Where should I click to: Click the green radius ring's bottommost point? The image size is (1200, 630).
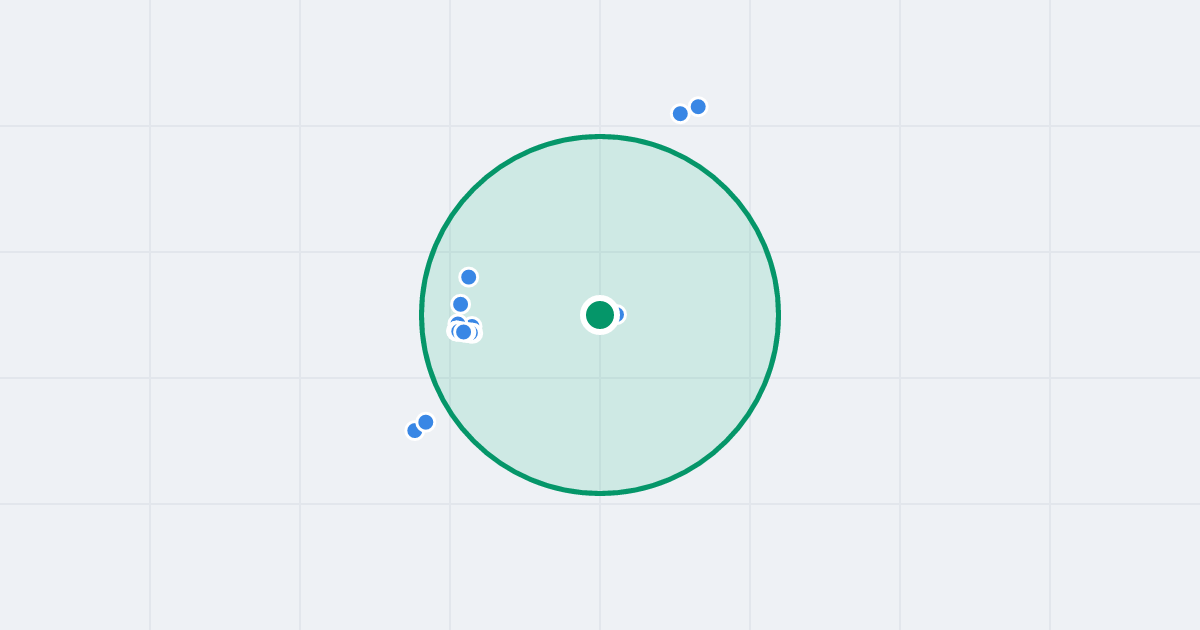(600, 493)
